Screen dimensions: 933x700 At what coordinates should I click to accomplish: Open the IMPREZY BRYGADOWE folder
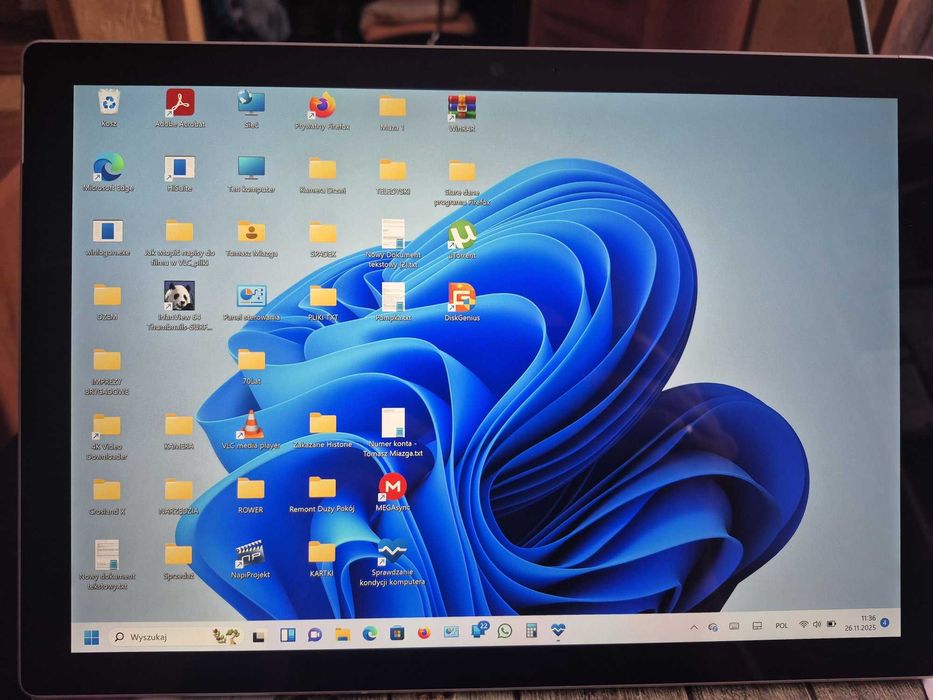click(107, 373)
